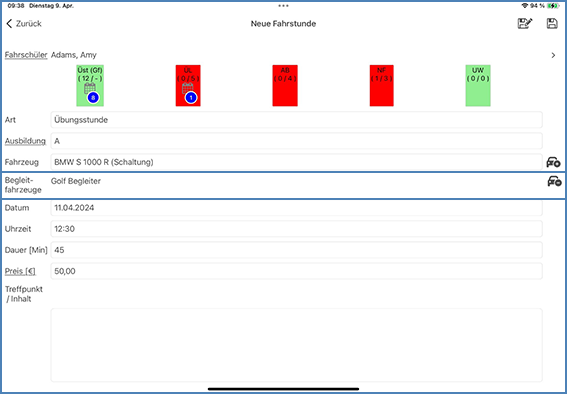This screenshot has width=567, height=394.
Task: Tap the battery indicator in status bar
Action: click(553, 6)
